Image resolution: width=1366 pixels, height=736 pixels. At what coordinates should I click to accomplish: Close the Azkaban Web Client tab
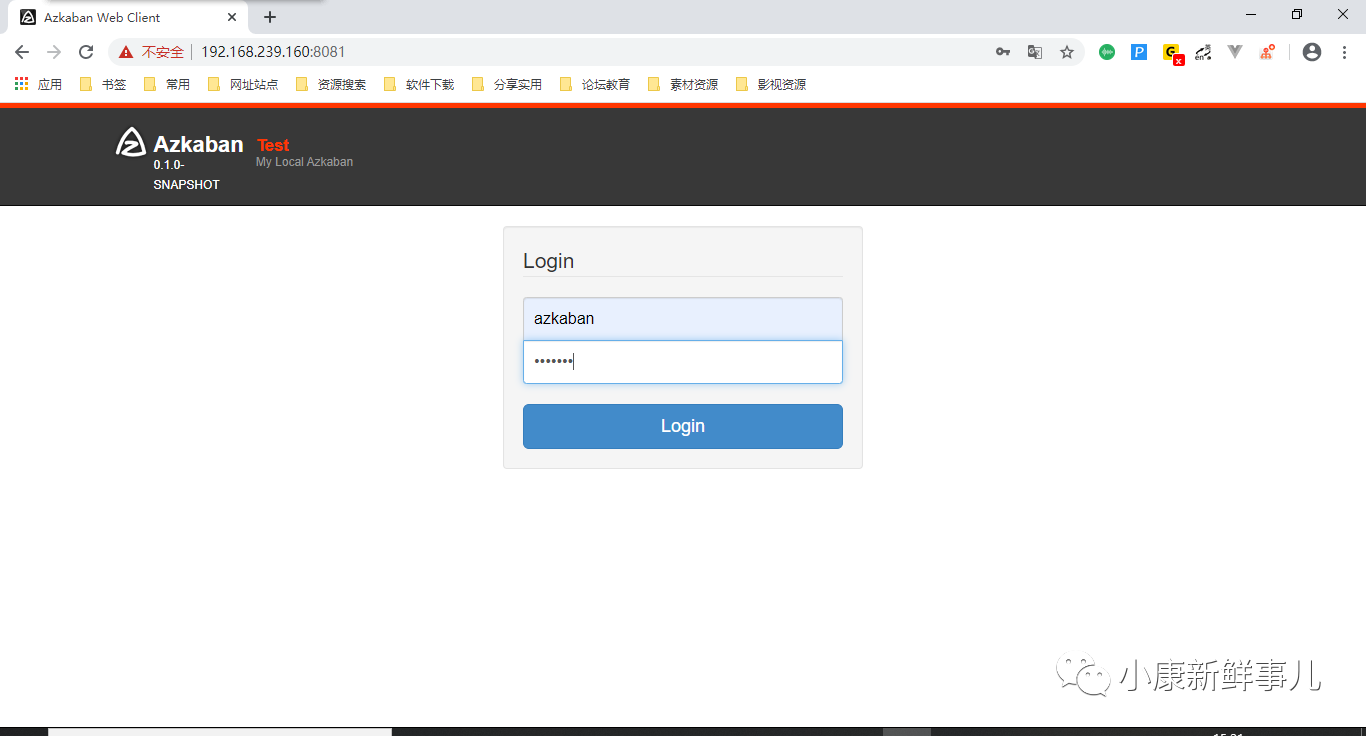(x=232, y=17)
